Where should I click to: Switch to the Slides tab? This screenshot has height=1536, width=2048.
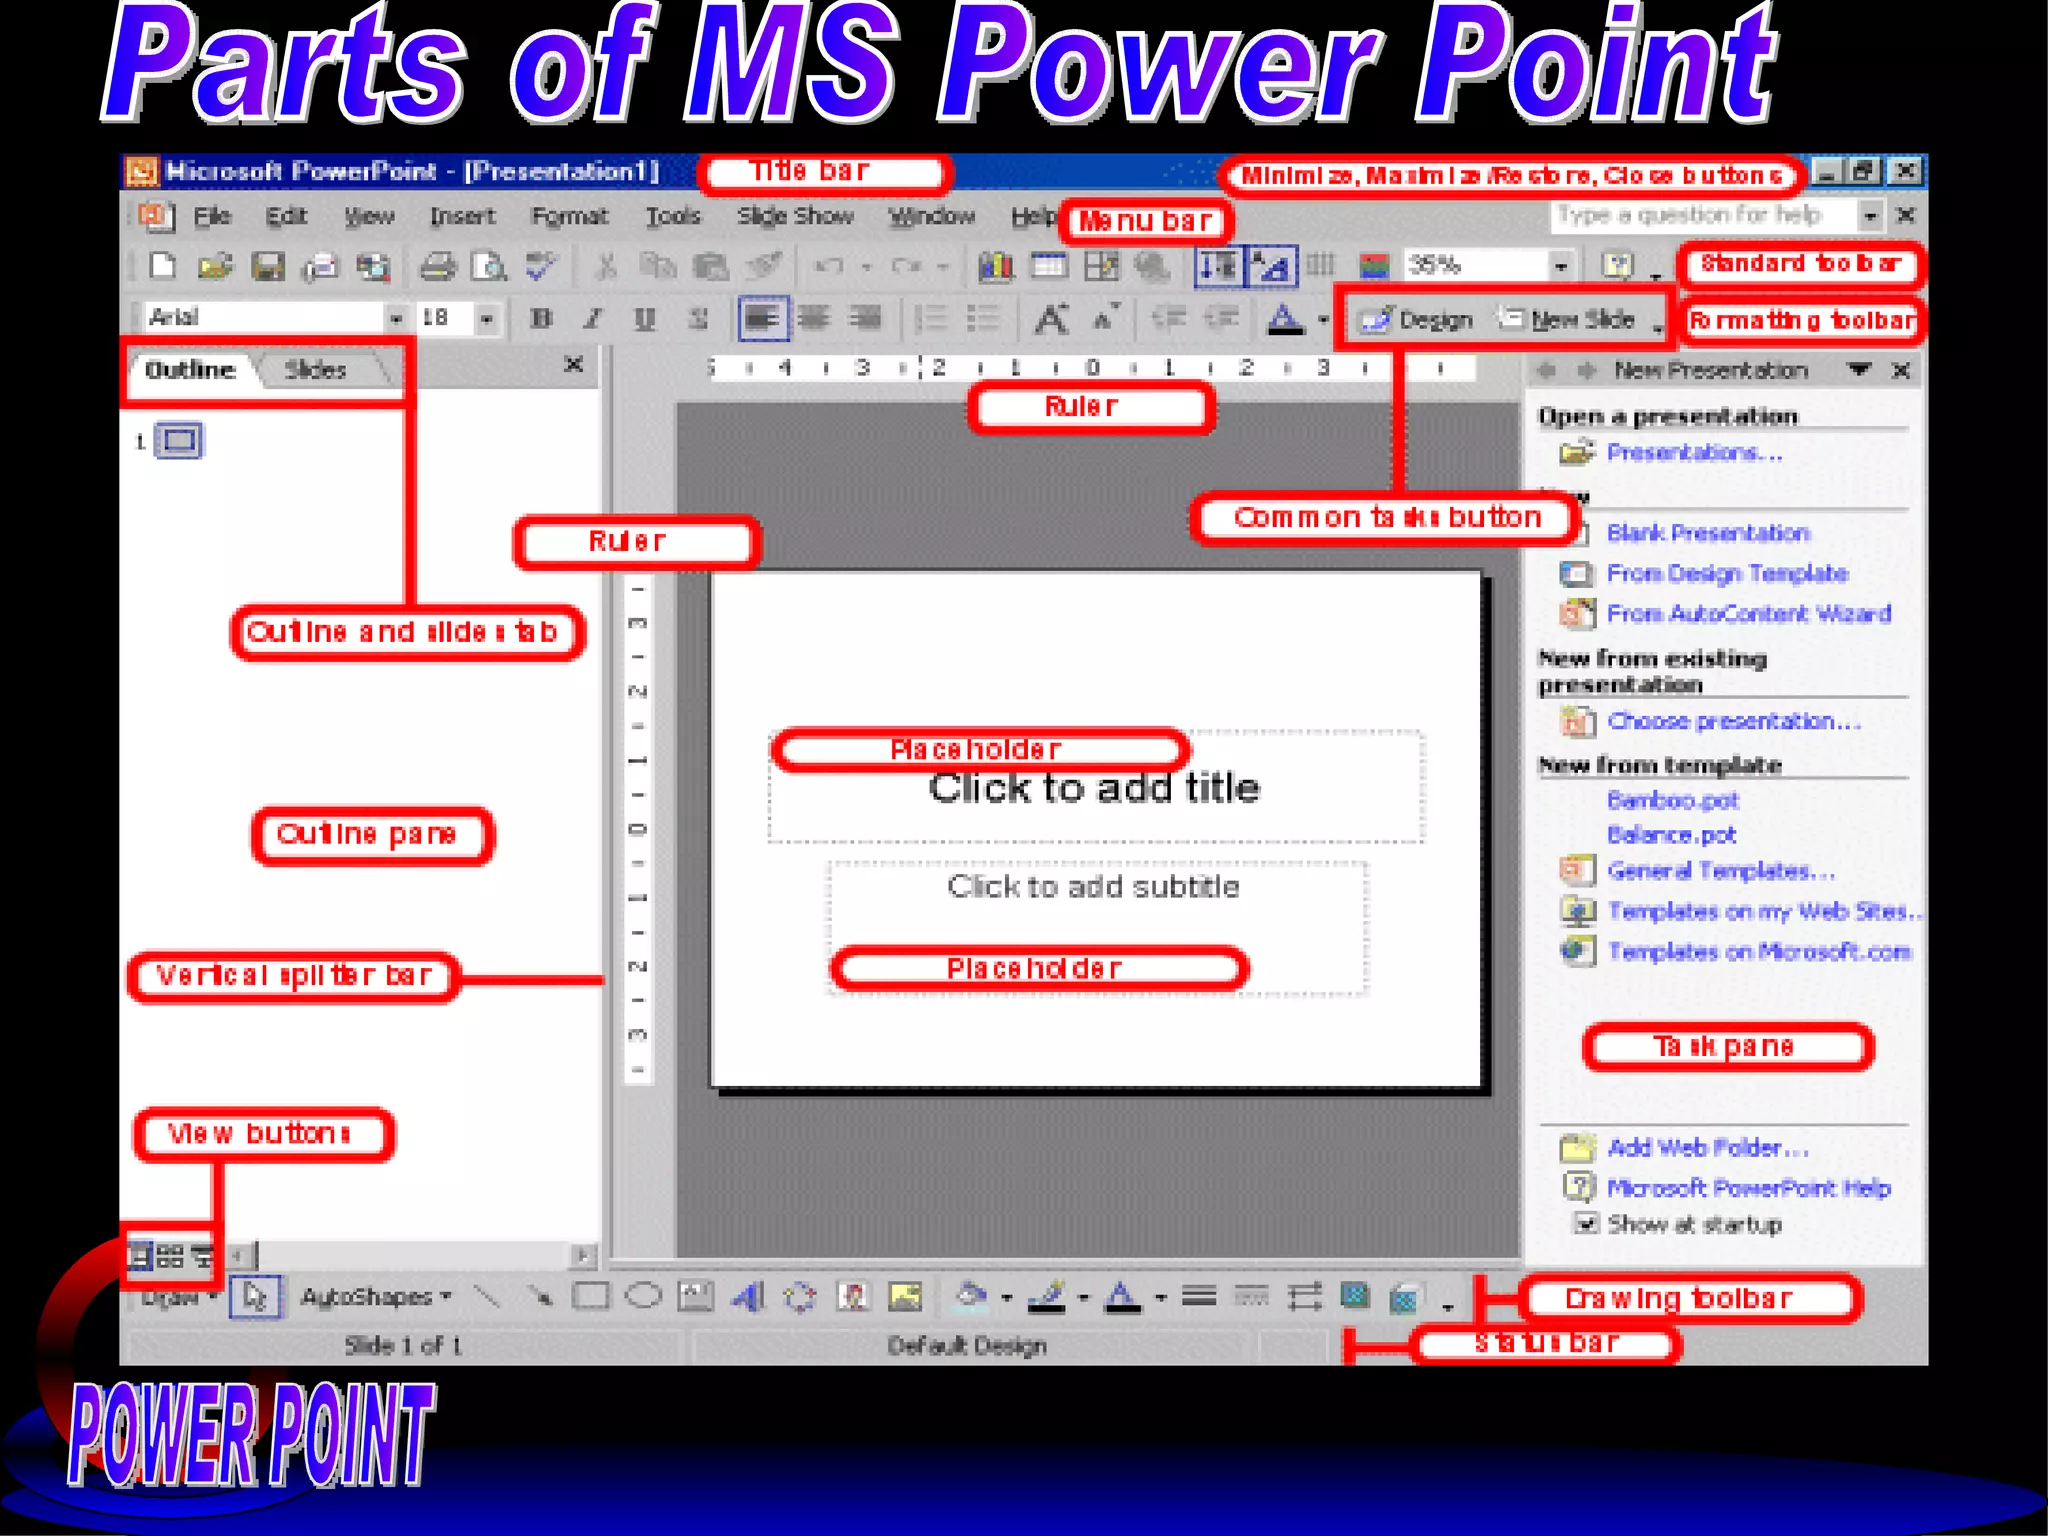[x=316, y=370]
